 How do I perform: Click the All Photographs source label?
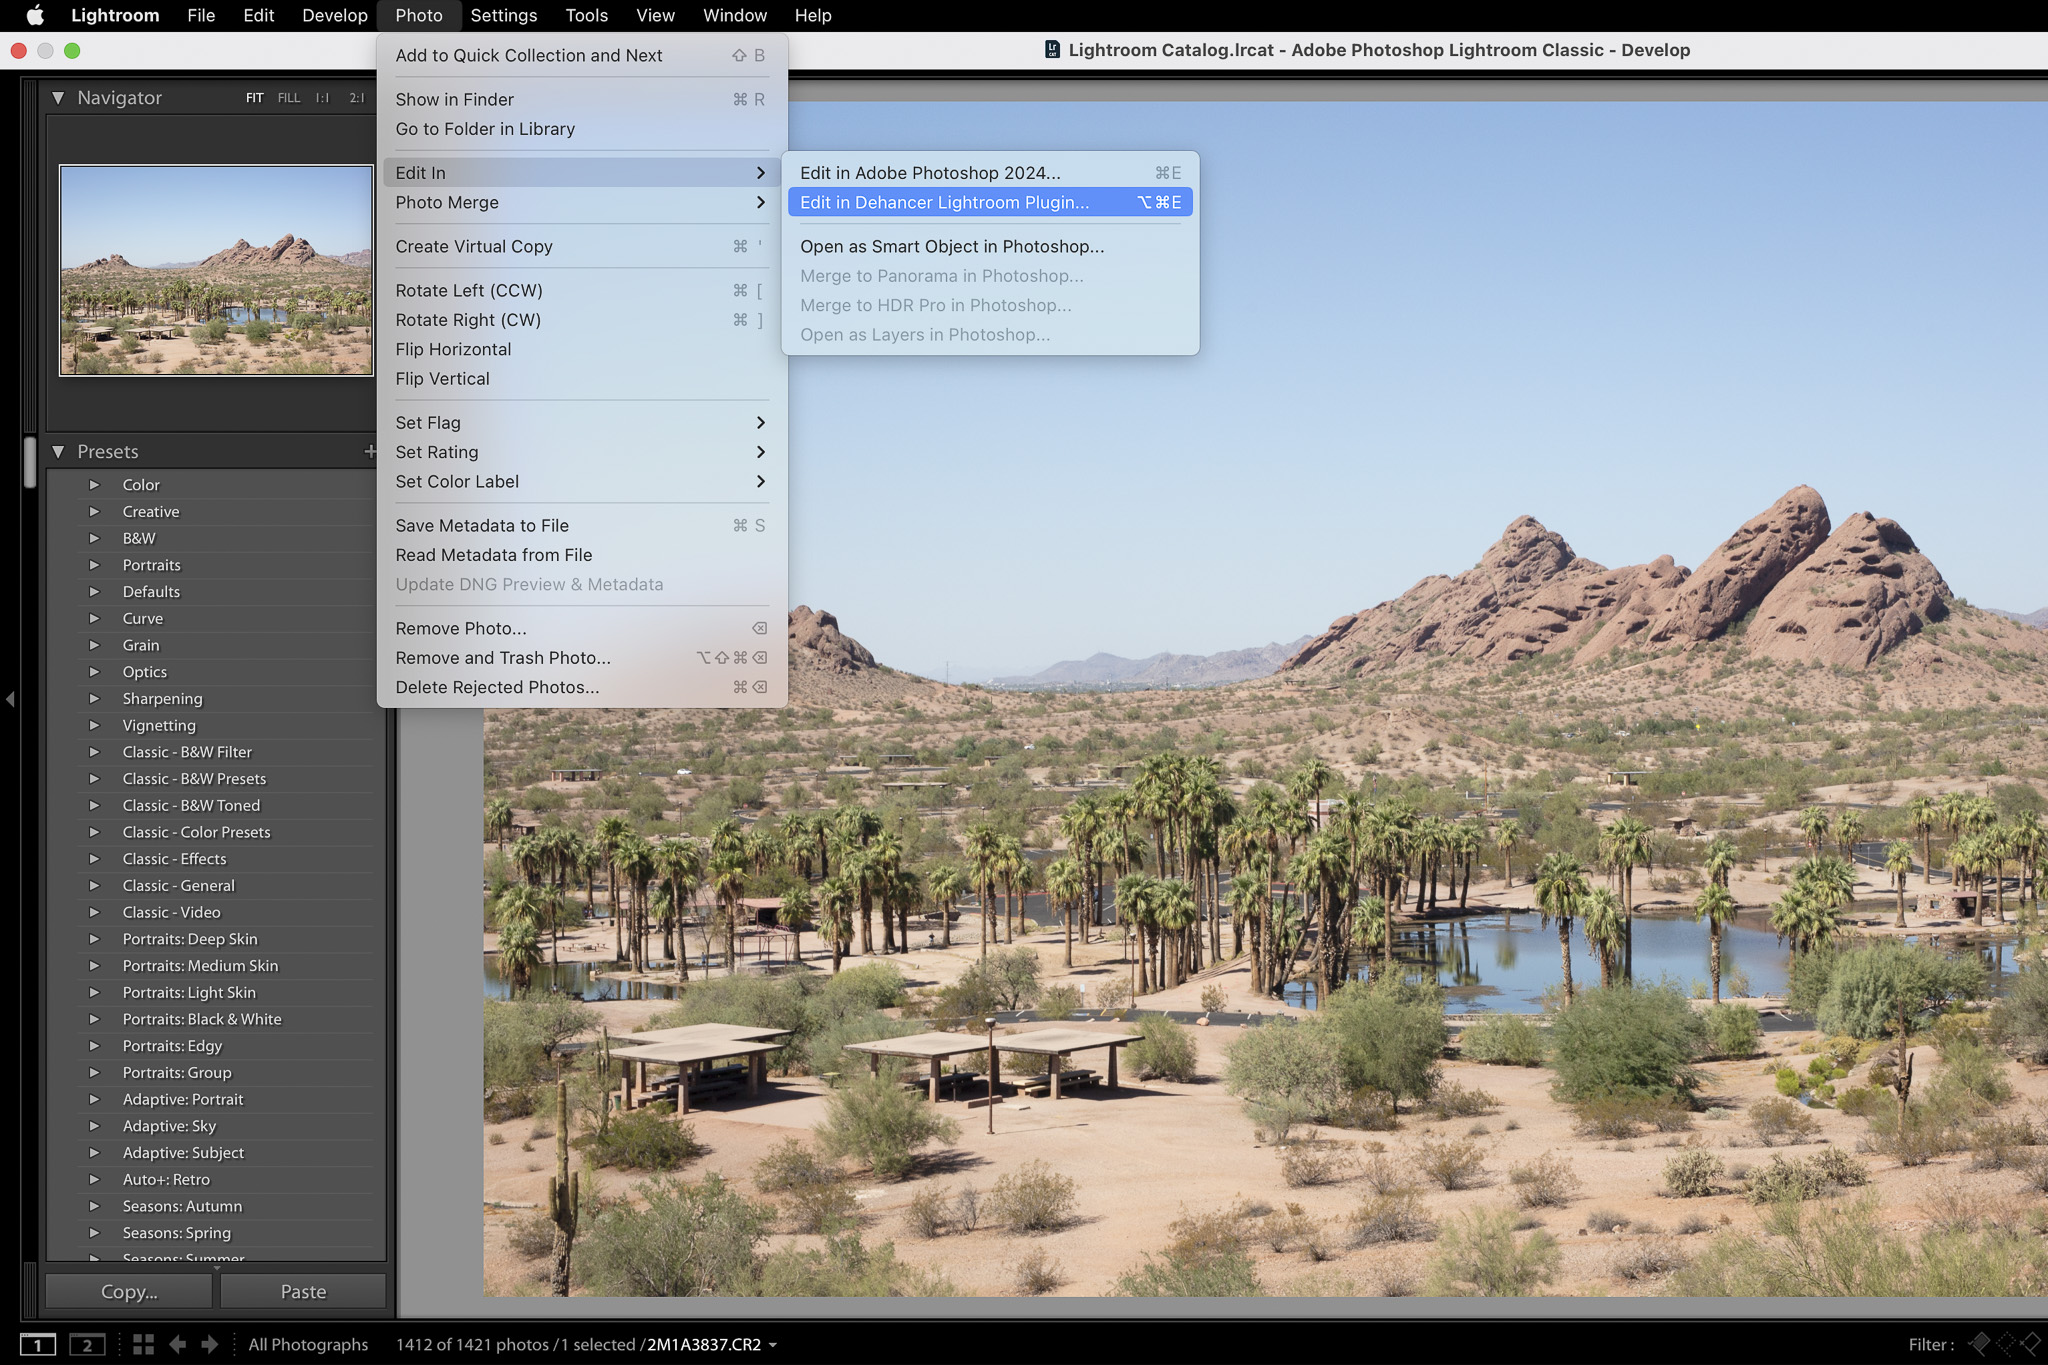308,1345
